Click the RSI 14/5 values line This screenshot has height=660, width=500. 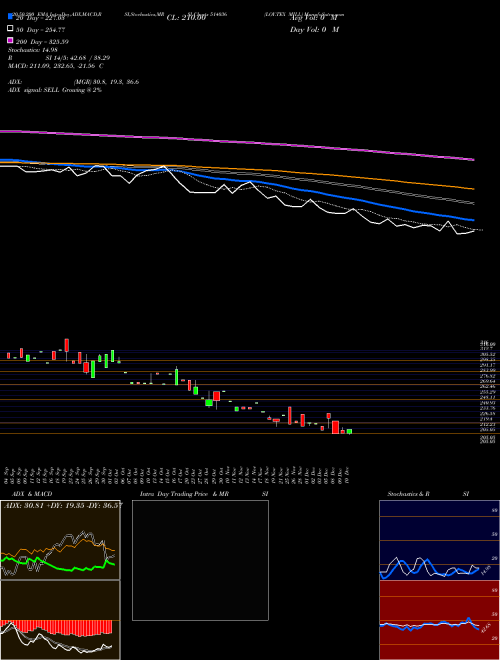(x=59, y=58)
